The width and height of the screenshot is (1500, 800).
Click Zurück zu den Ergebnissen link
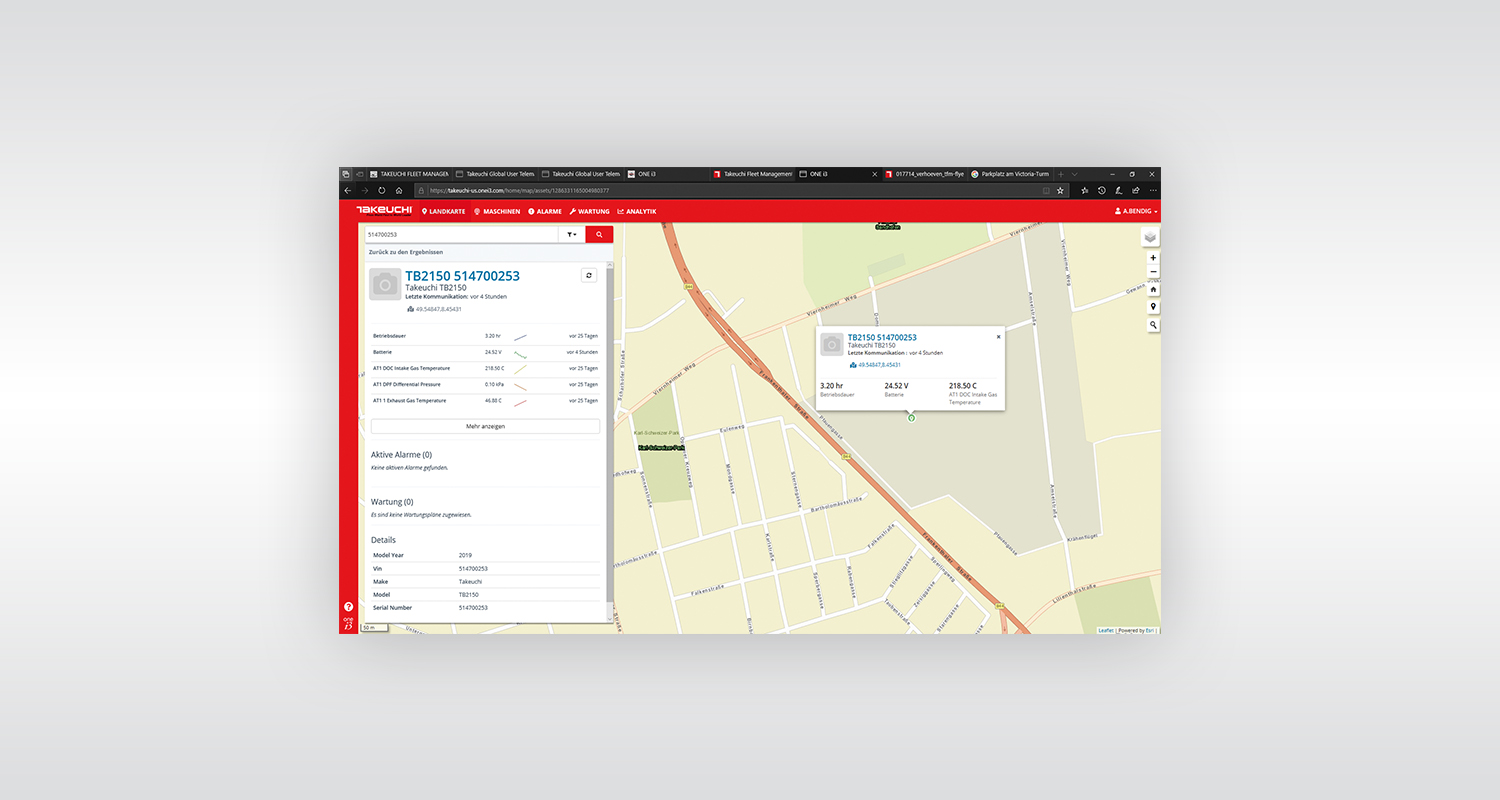tap(406, 252)
